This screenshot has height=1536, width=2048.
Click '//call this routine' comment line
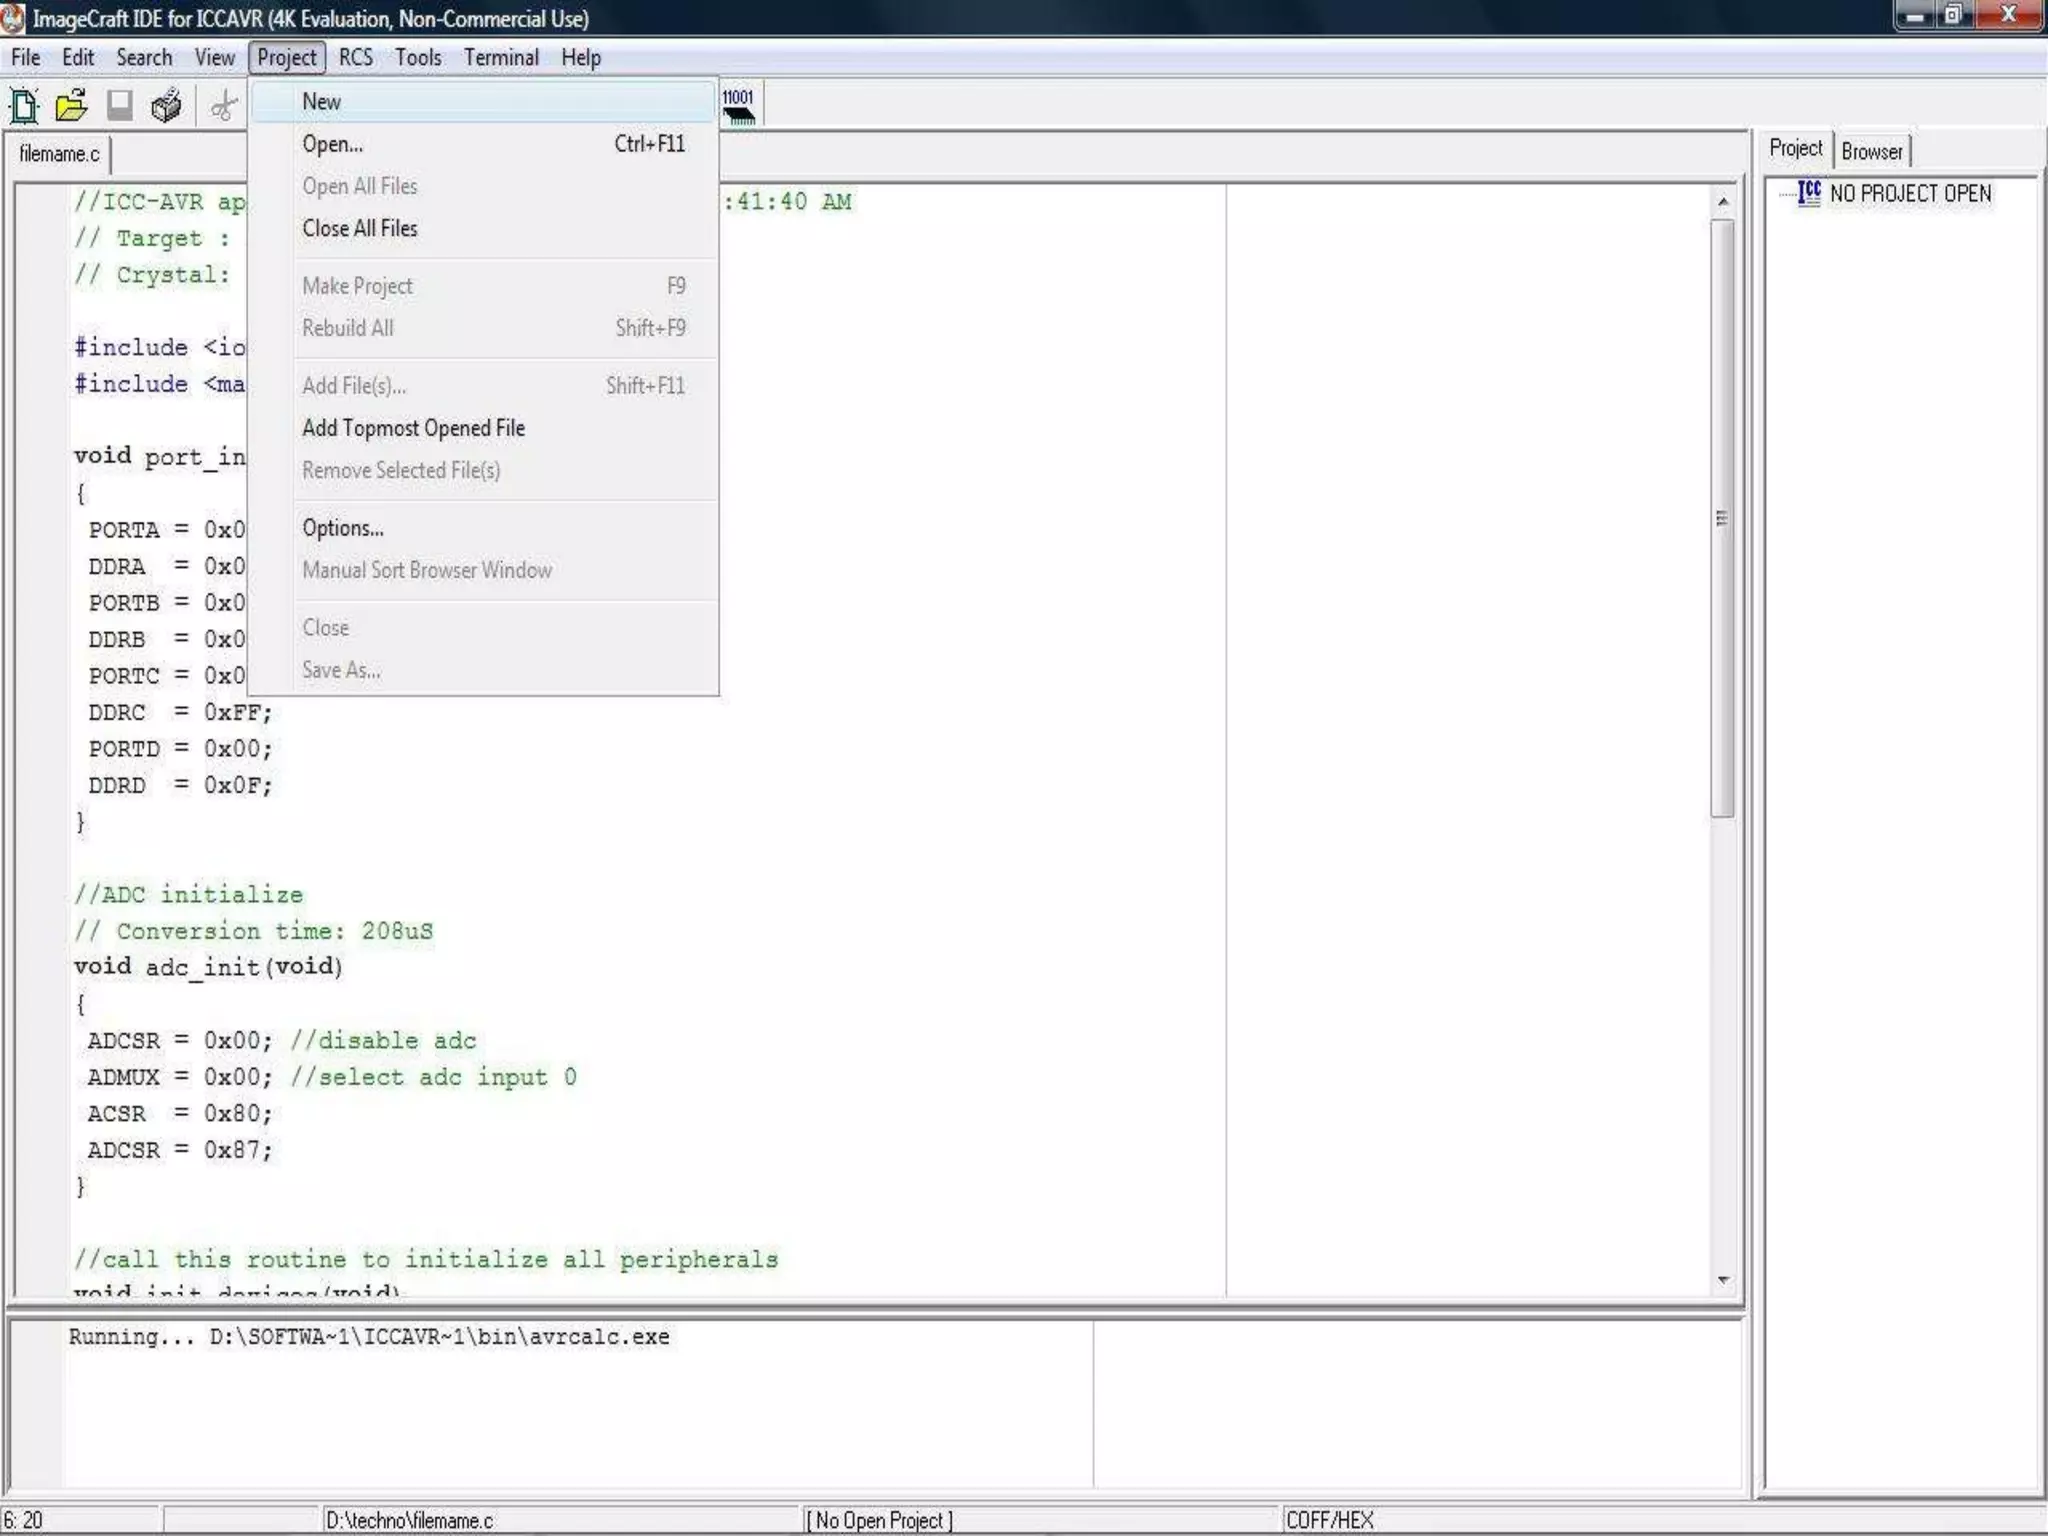426,1259
